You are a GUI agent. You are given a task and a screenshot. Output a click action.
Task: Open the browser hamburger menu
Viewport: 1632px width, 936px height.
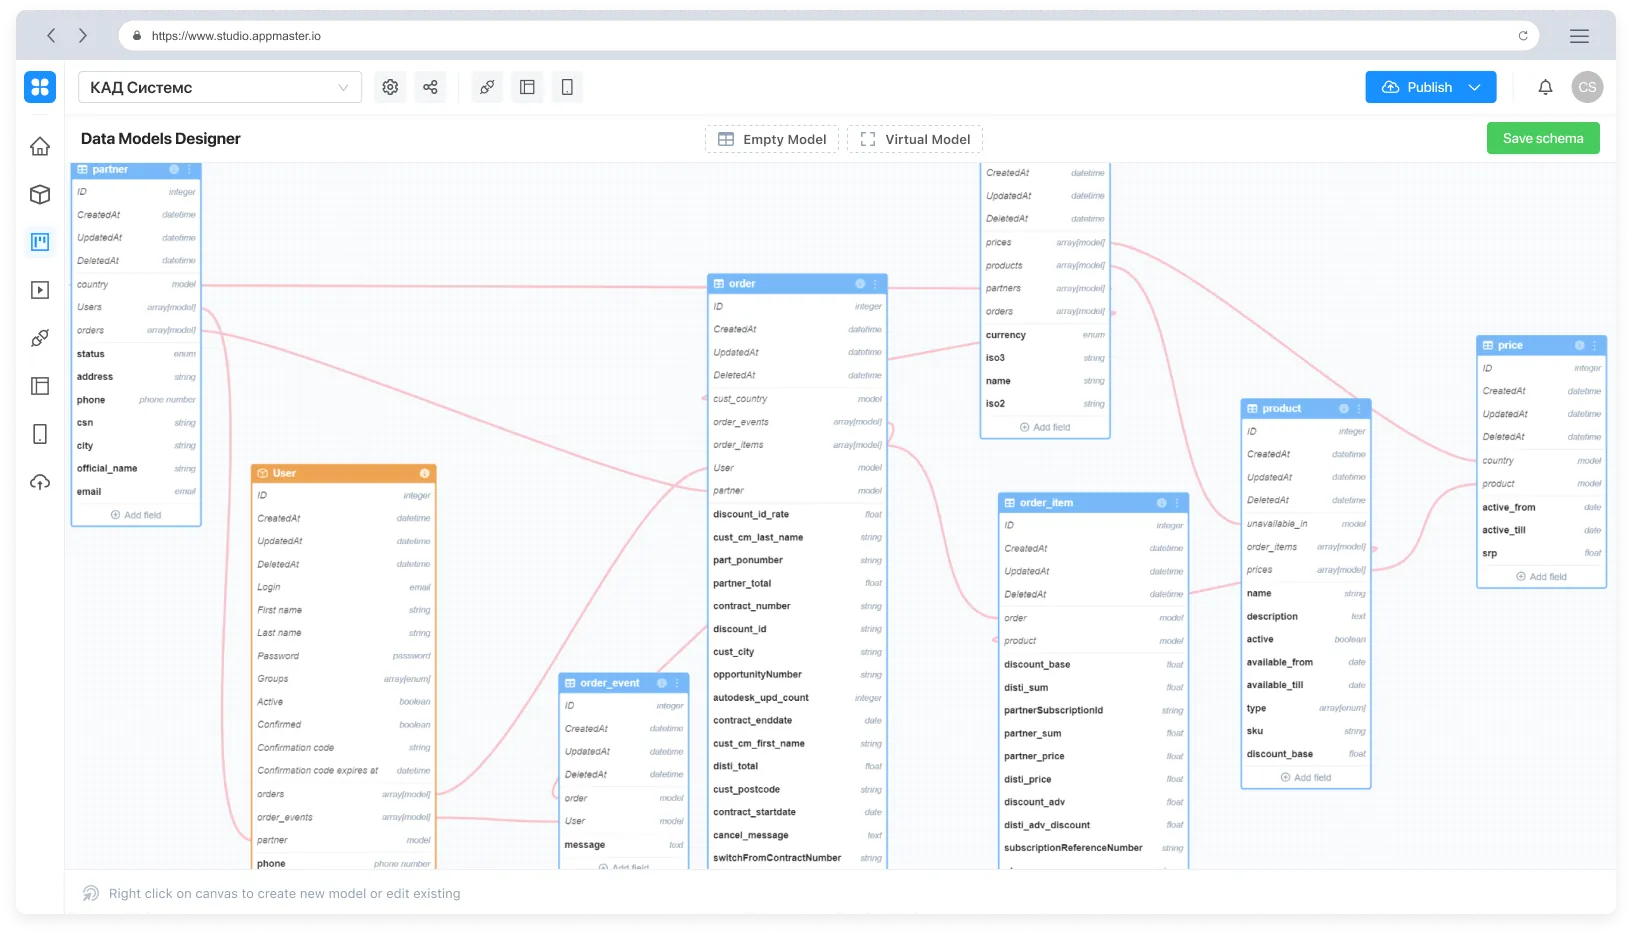point(1580,35)
